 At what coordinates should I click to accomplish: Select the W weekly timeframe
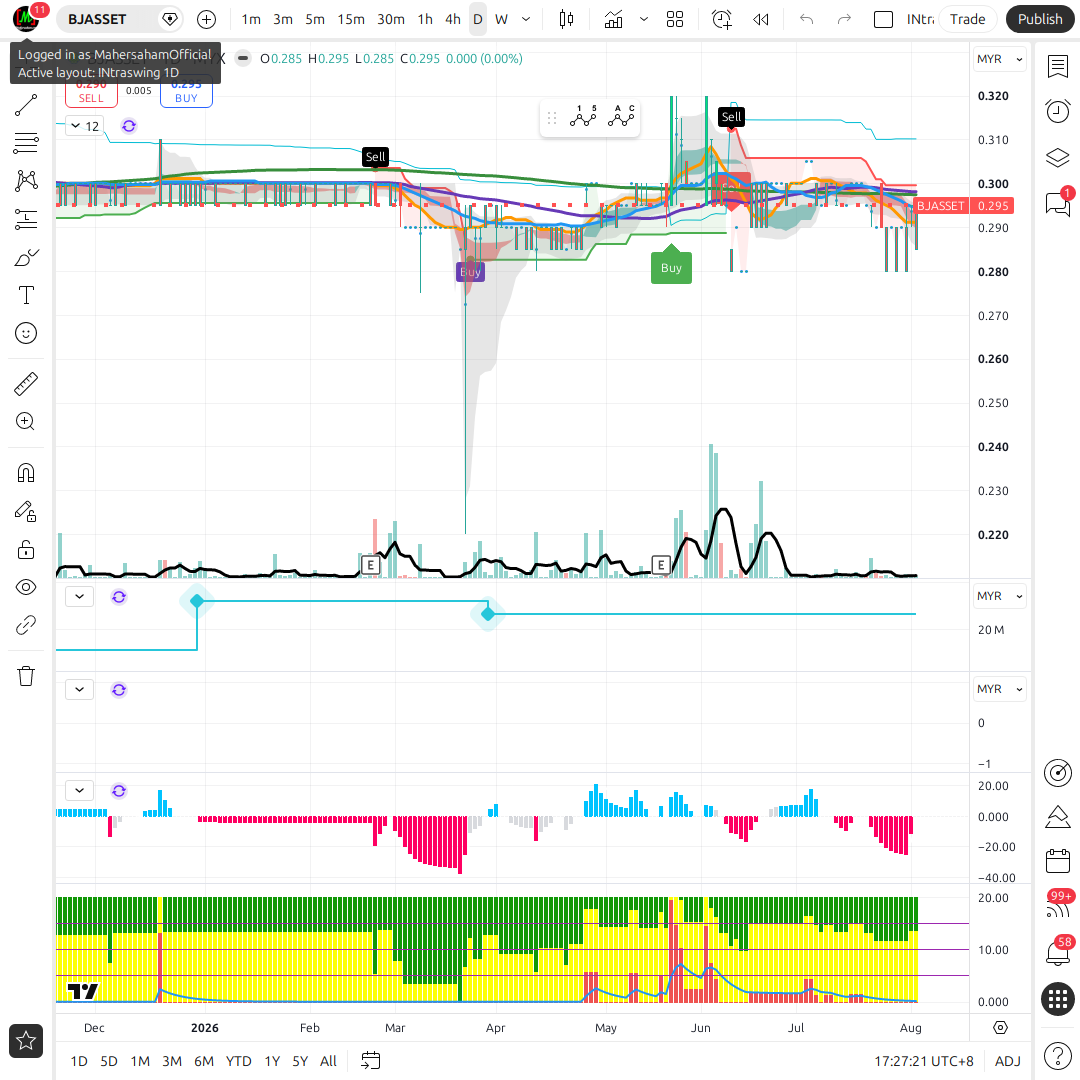click(501, 19)
